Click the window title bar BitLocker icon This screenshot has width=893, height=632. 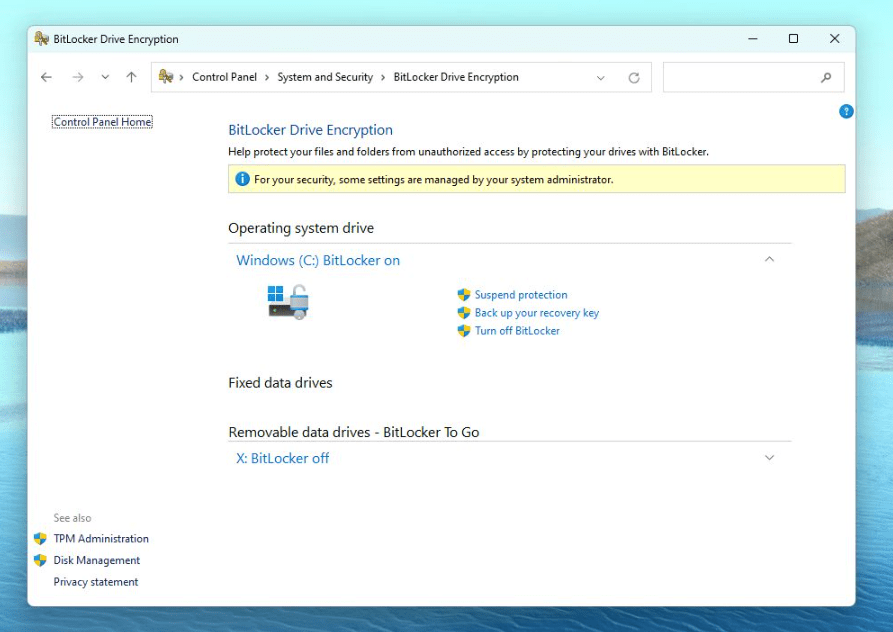point(42,39)
